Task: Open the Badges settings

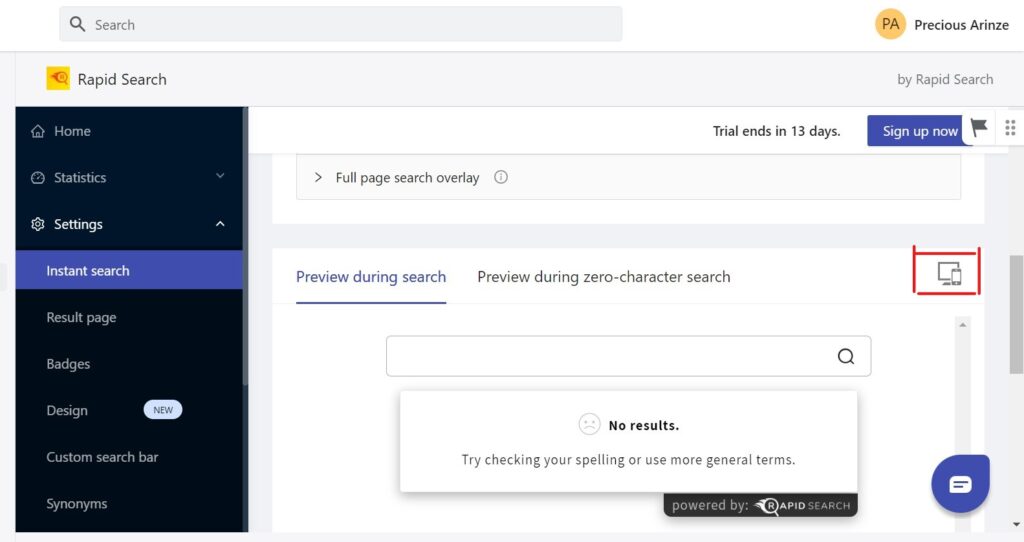Action: click(x=68, y=364)
